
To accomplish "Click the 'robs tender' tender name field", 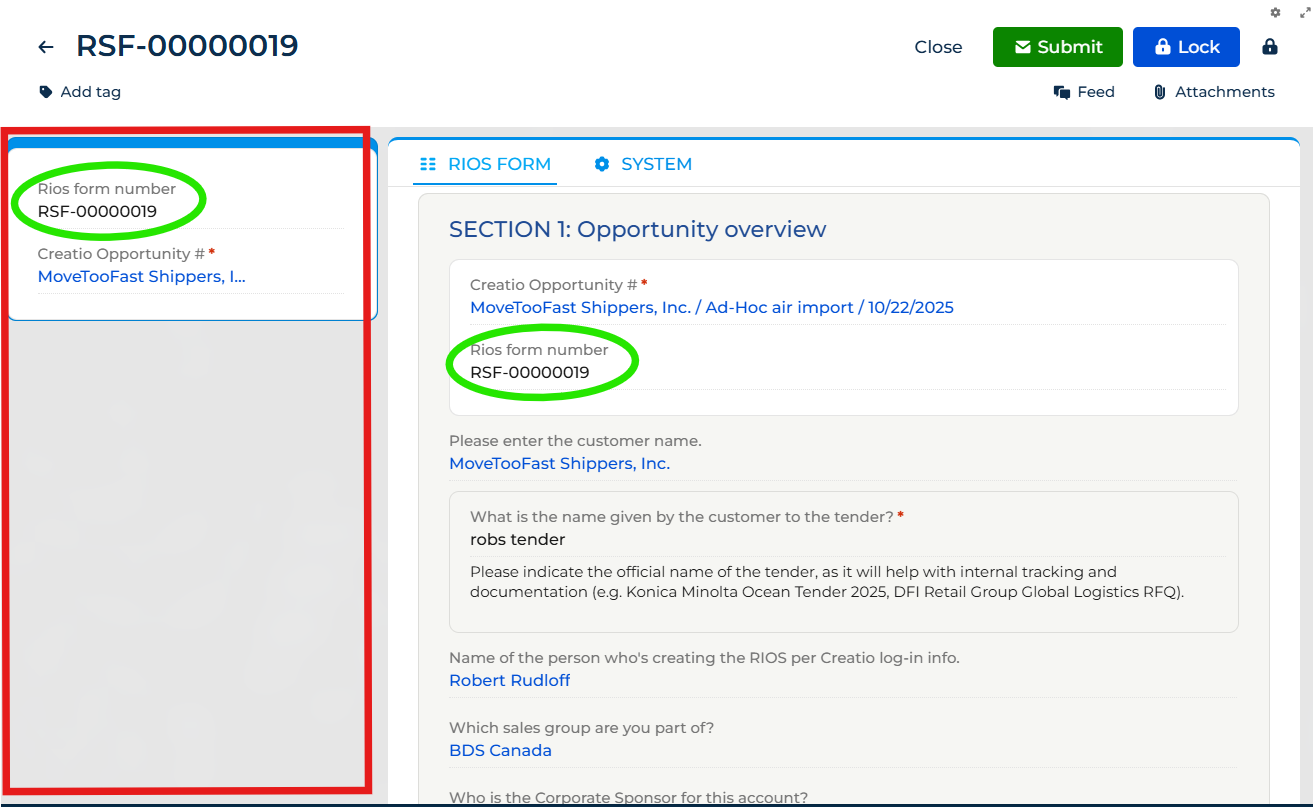I will click(x=517, y=539).
